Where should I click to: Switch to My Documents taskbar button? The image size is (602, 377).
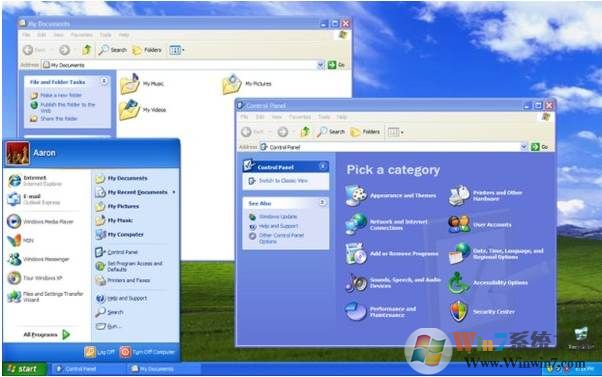coord(153,369)
